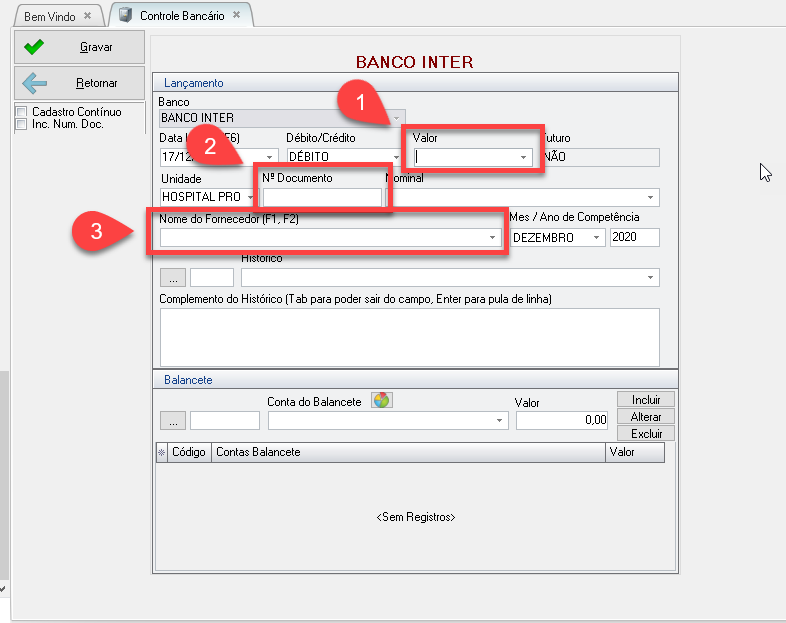Click the pie chart icon beside Conta do Balancete
This screenshot has width=786, height=623.
(381, 400)
